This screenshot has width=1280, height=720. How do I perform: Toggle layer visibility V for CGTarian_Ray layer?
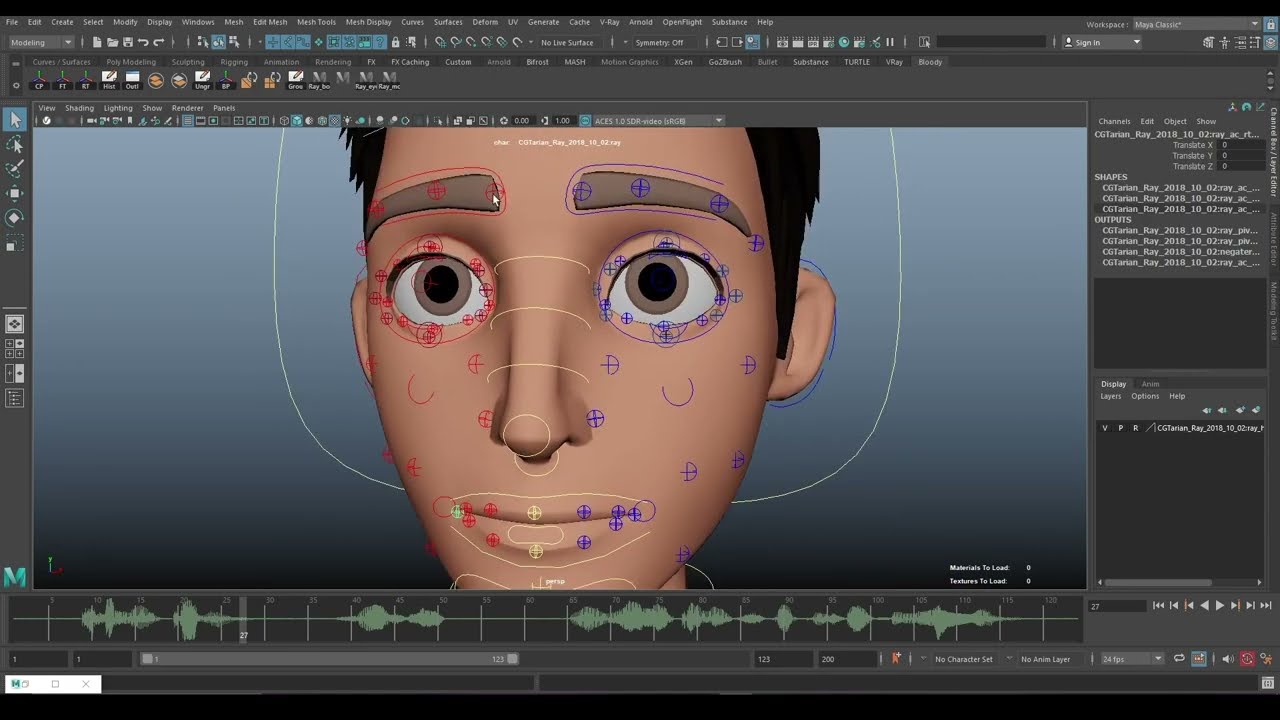(x=1105, y=428)
